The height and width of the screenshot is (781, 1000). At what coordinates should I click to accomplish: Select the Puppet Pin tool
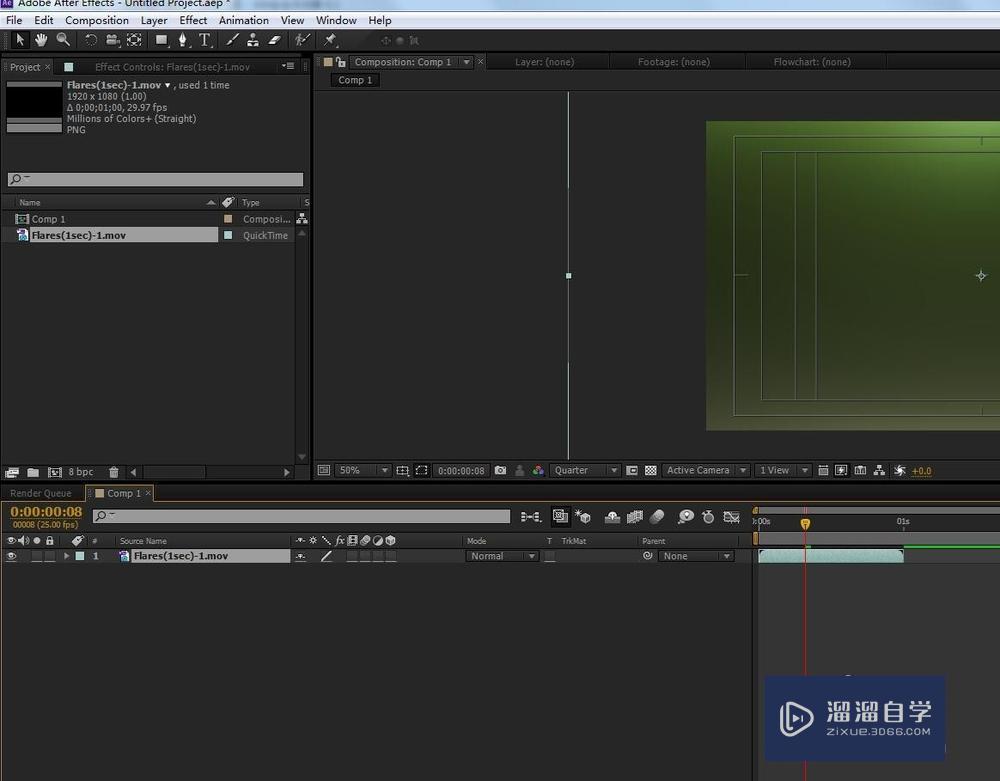pyautogui.click(x=330, y=40)
